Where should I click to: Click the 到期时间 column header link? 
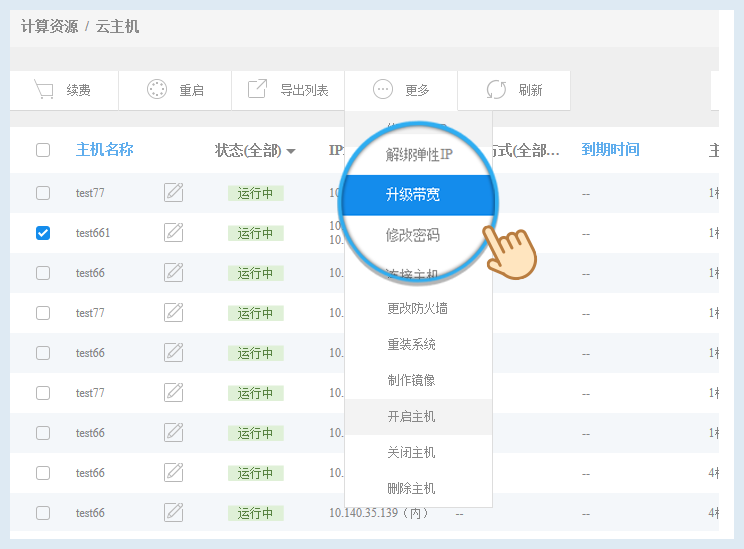610,150
